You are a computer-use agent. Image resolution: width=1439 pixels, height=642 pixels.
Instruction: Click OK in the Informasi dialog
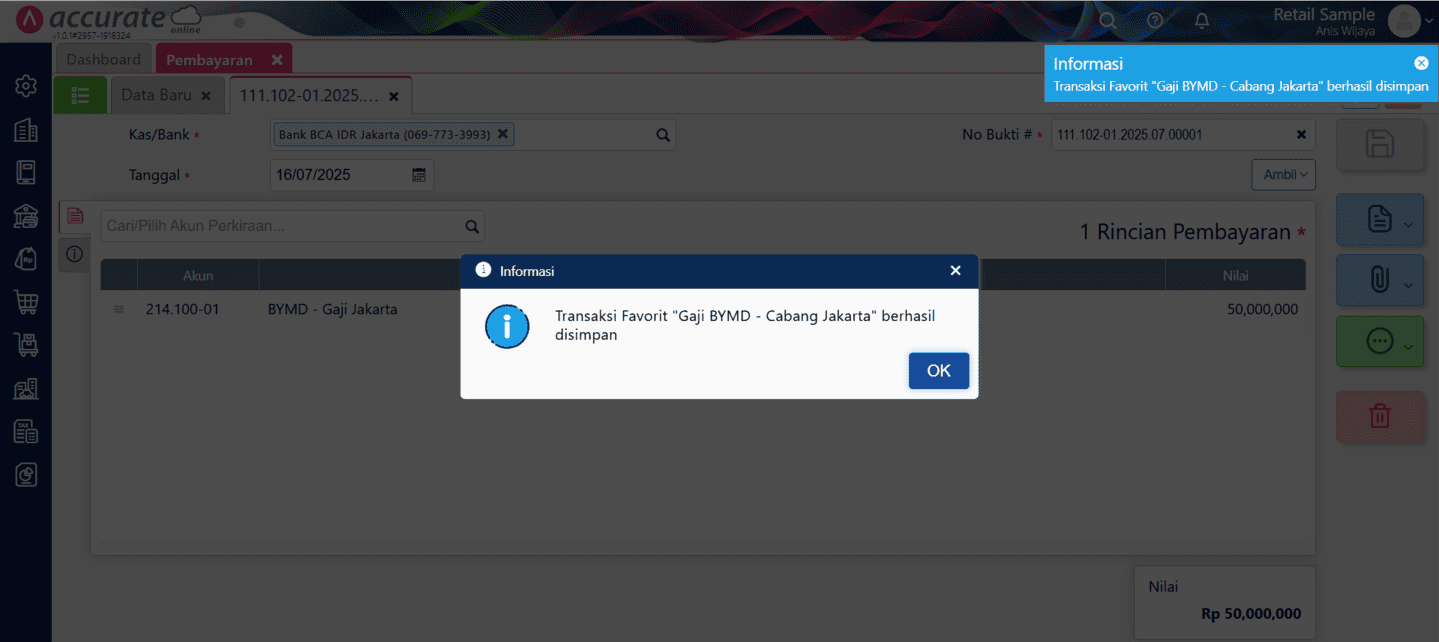pyautogui.click(x=938, y=370)
